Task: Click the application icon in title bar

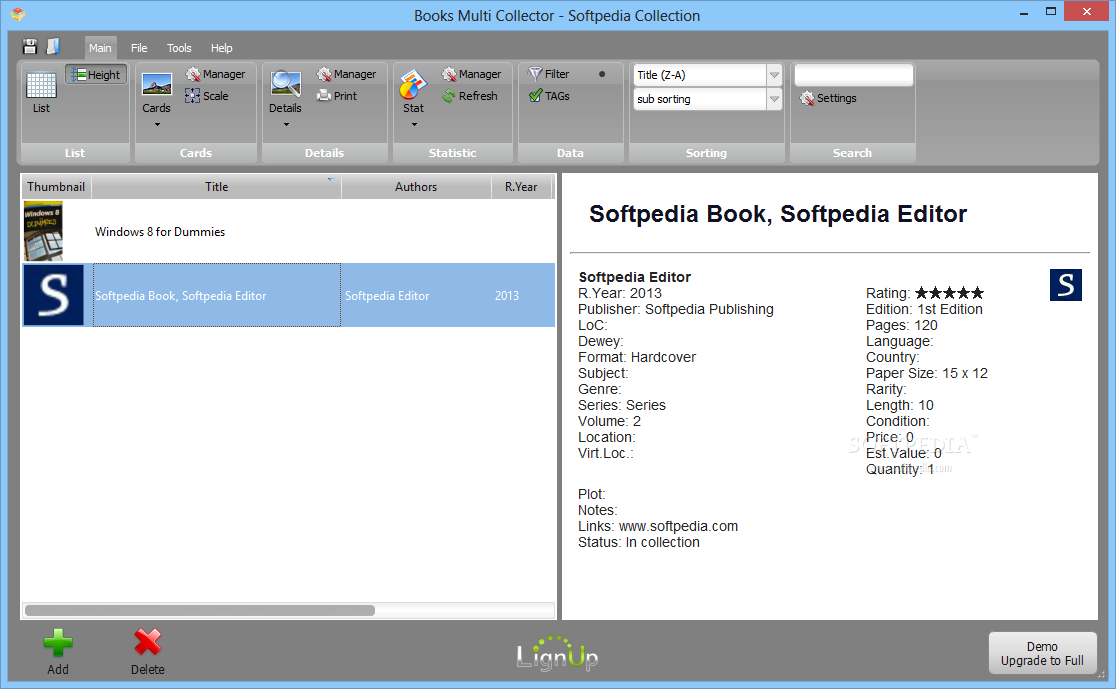Action: click(x=18, y=14)
